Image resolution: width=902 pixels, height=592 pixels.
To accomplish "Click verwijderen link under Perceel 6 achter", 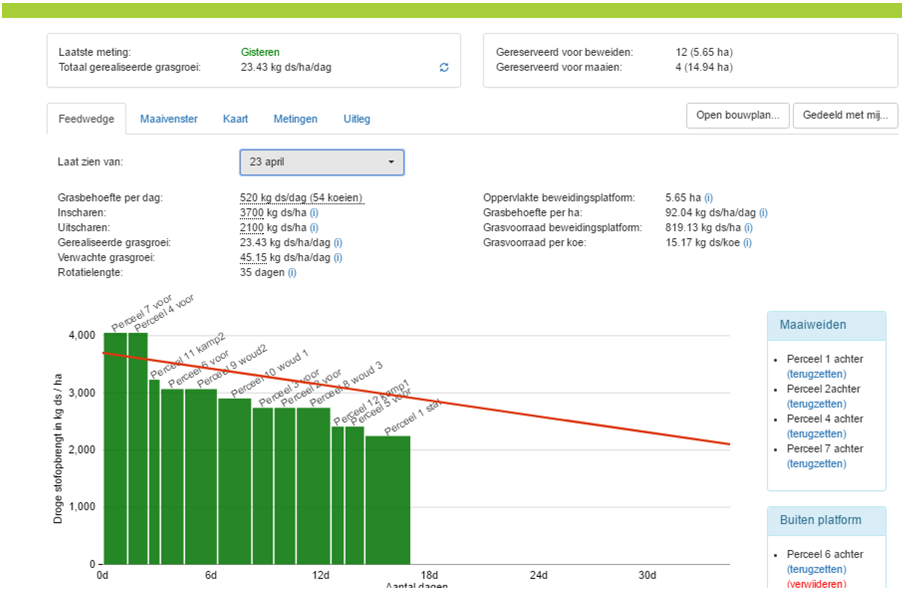I will [x=816, y=584].
